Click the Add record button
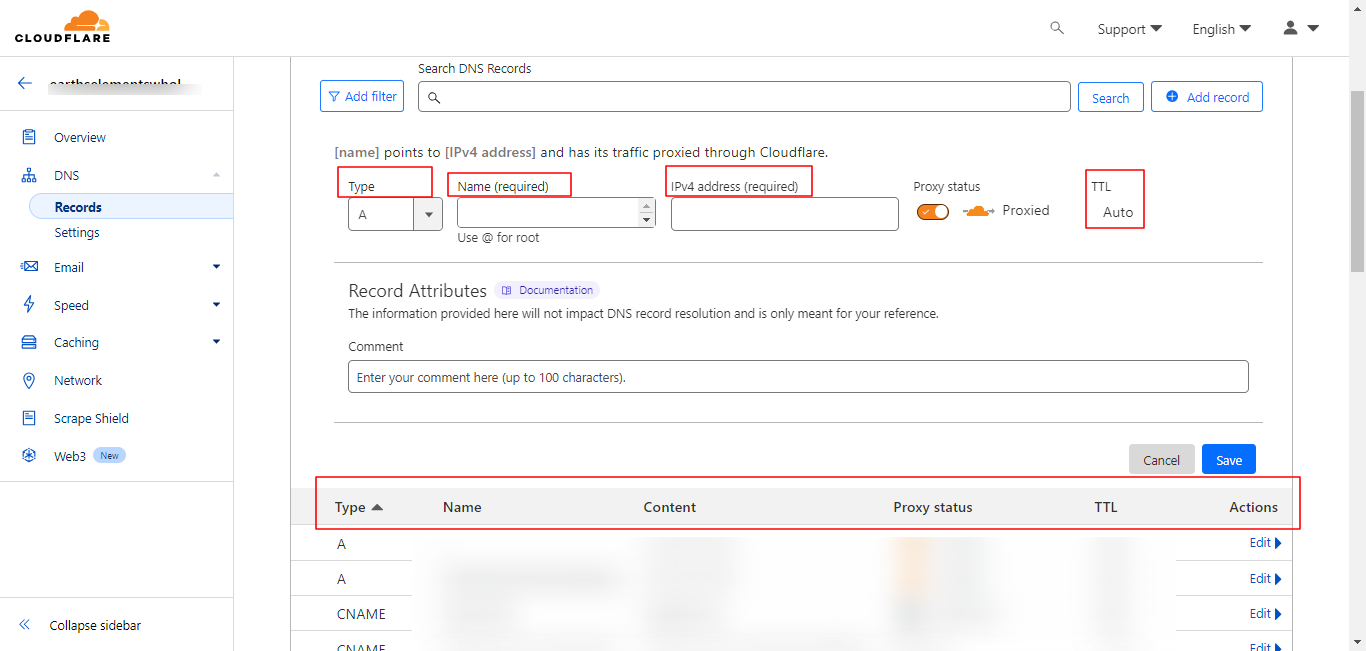Image resolution: width=1366 pixels, height=651 pixels. (1207, 97)
